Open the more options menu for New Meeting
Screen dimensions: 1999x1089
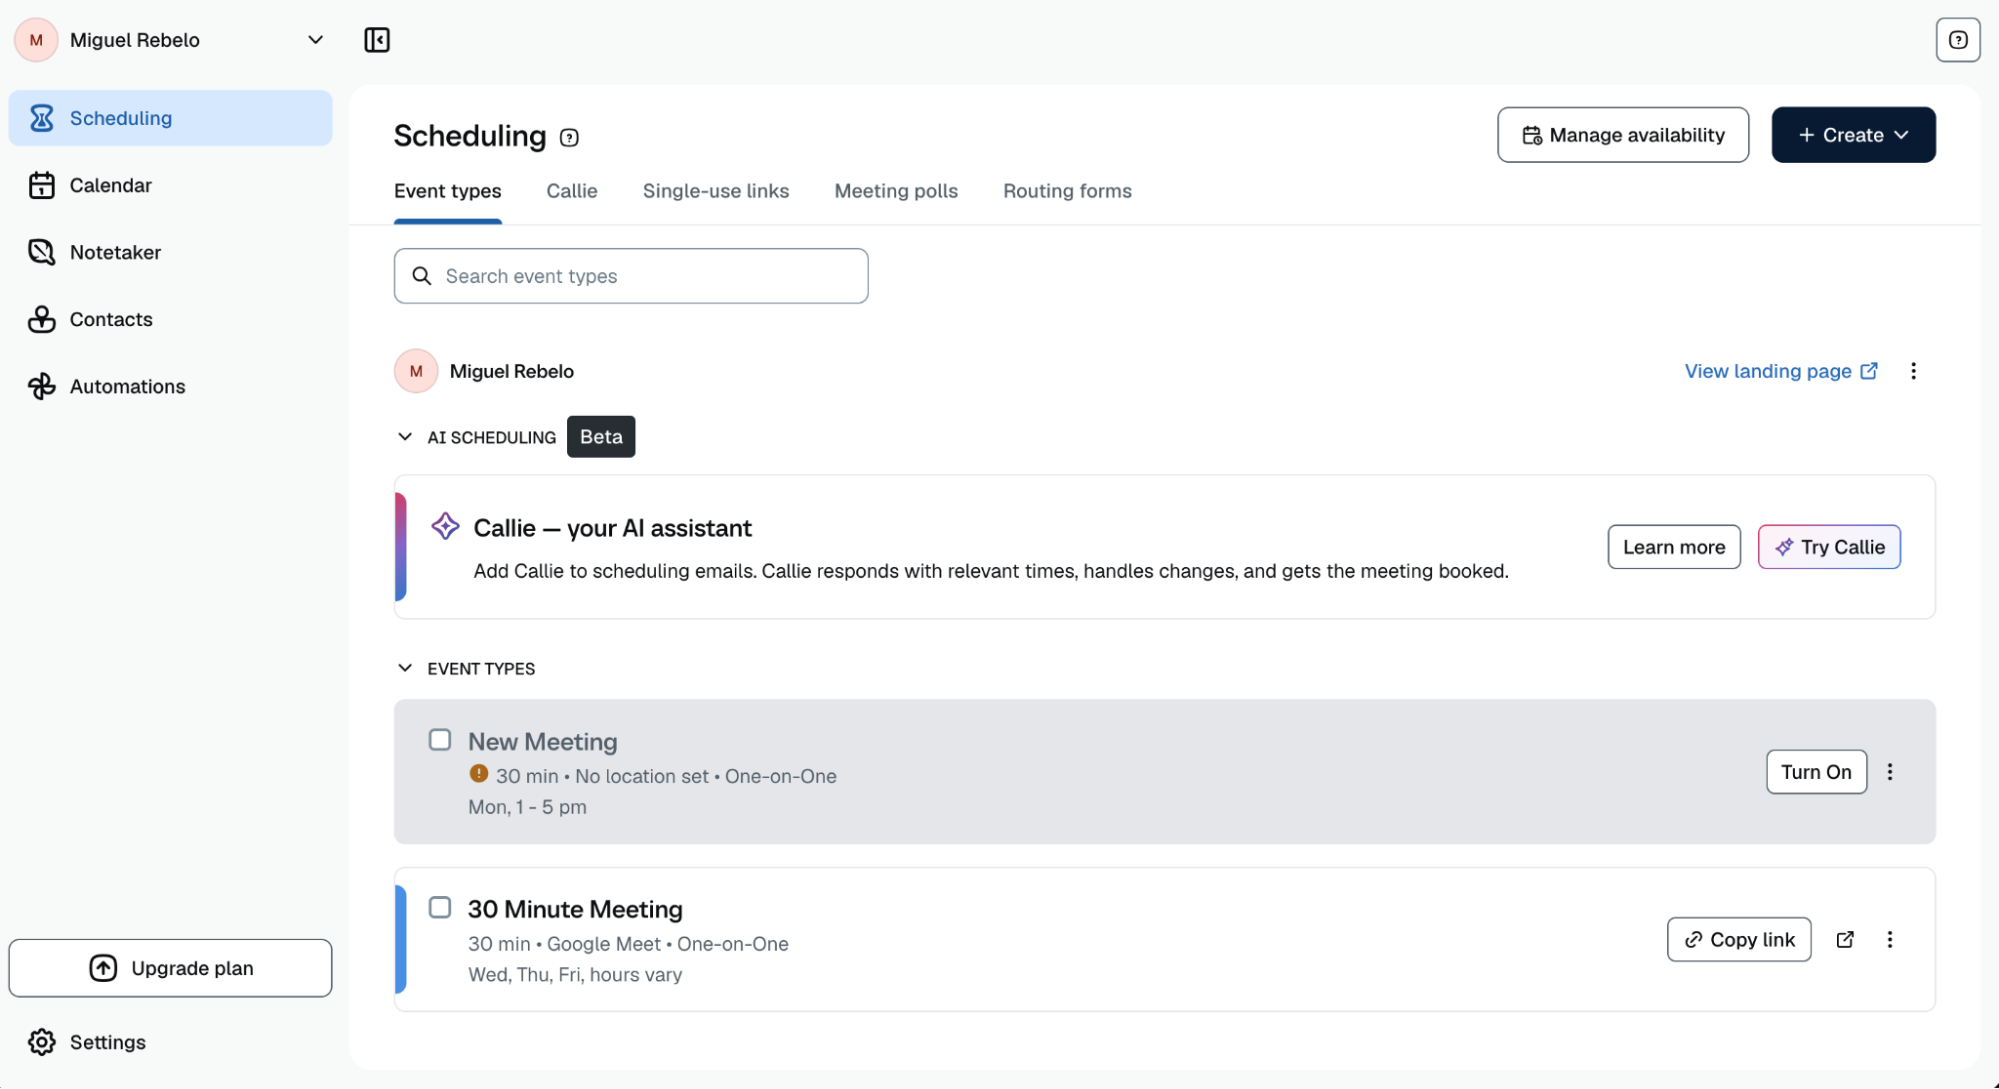point(1889,772)
